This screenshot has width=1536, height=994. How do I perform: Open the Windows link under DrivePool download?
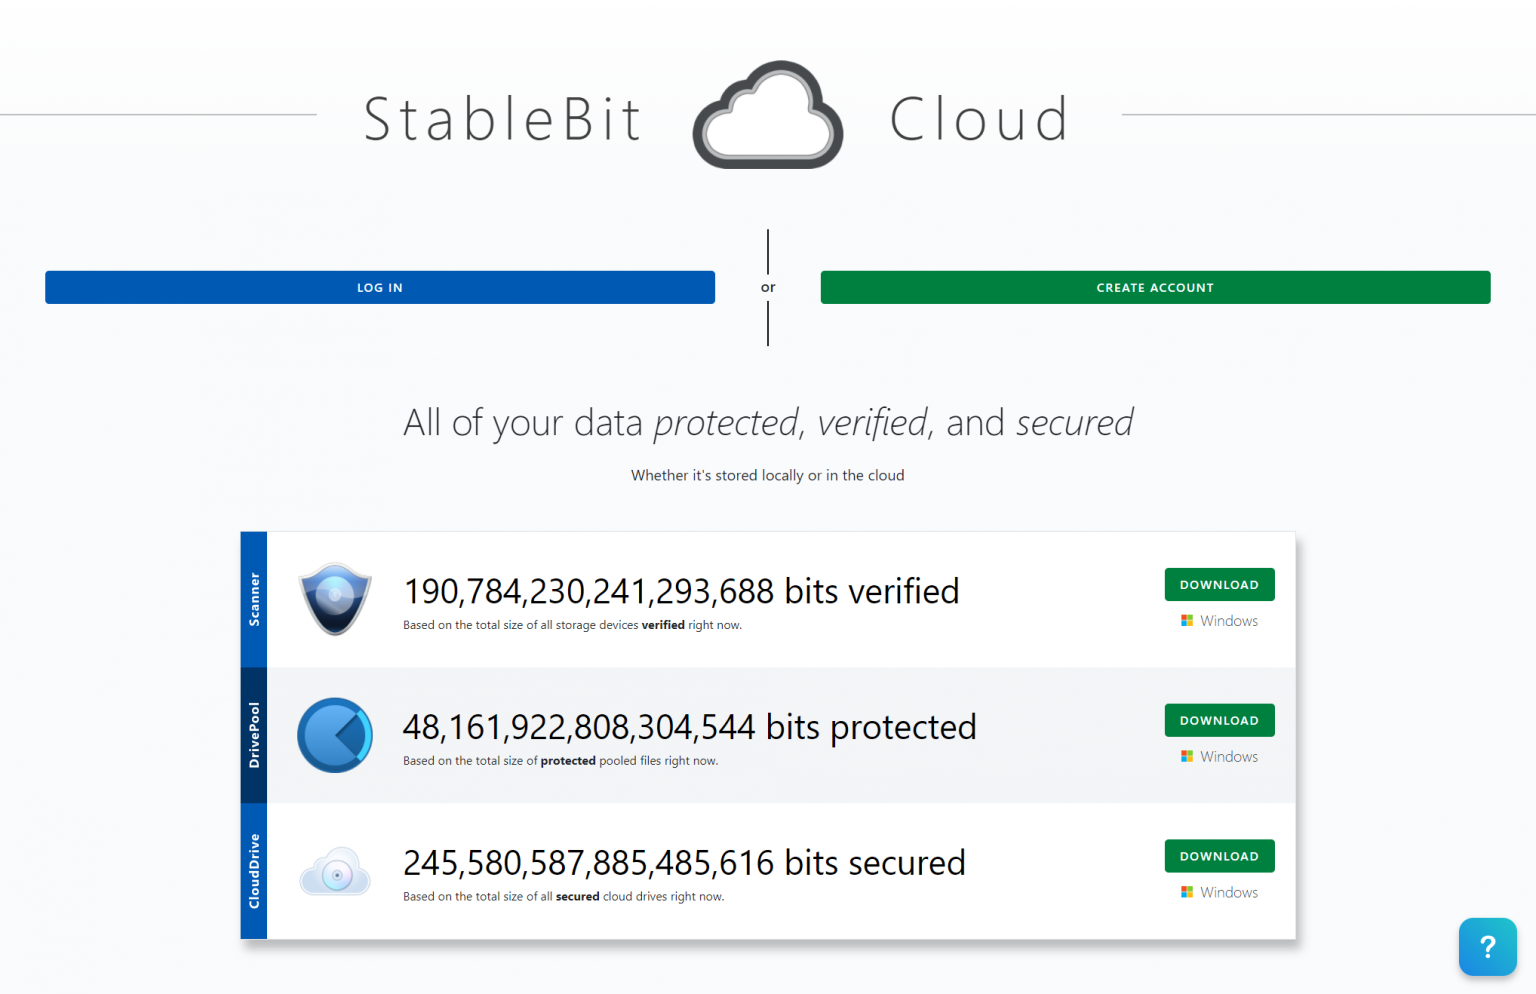1227,756
